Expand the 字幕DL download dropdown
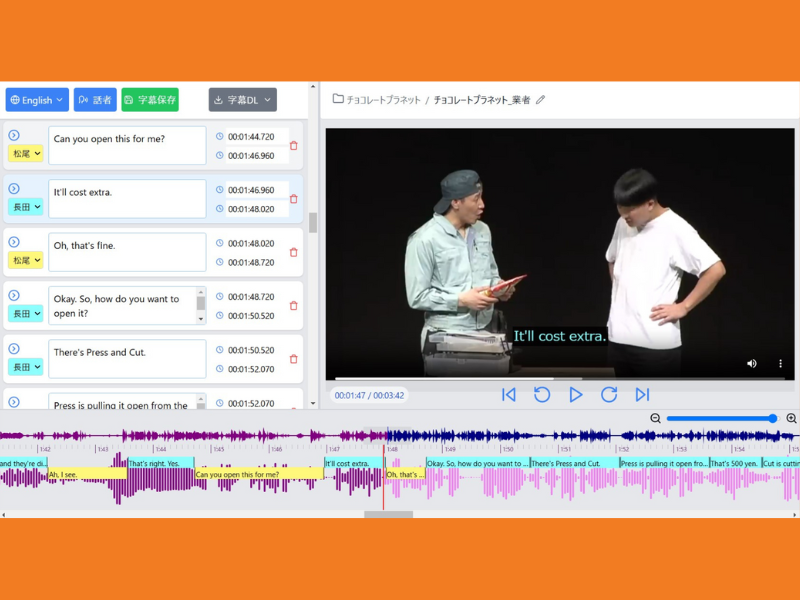The width and height of the screenshot is (800, 600). 243,100
